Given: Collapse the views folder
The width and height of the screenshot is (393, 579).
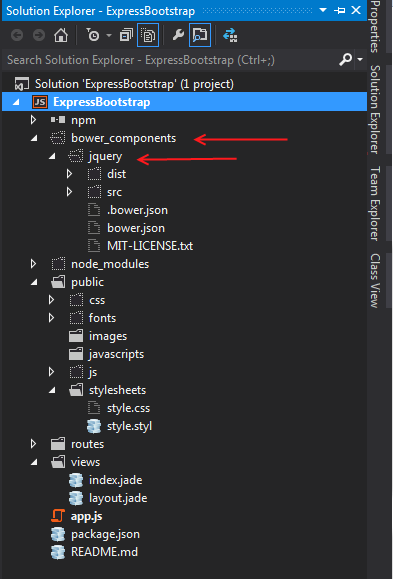Looking at the screenshot, I should (34, 462).
